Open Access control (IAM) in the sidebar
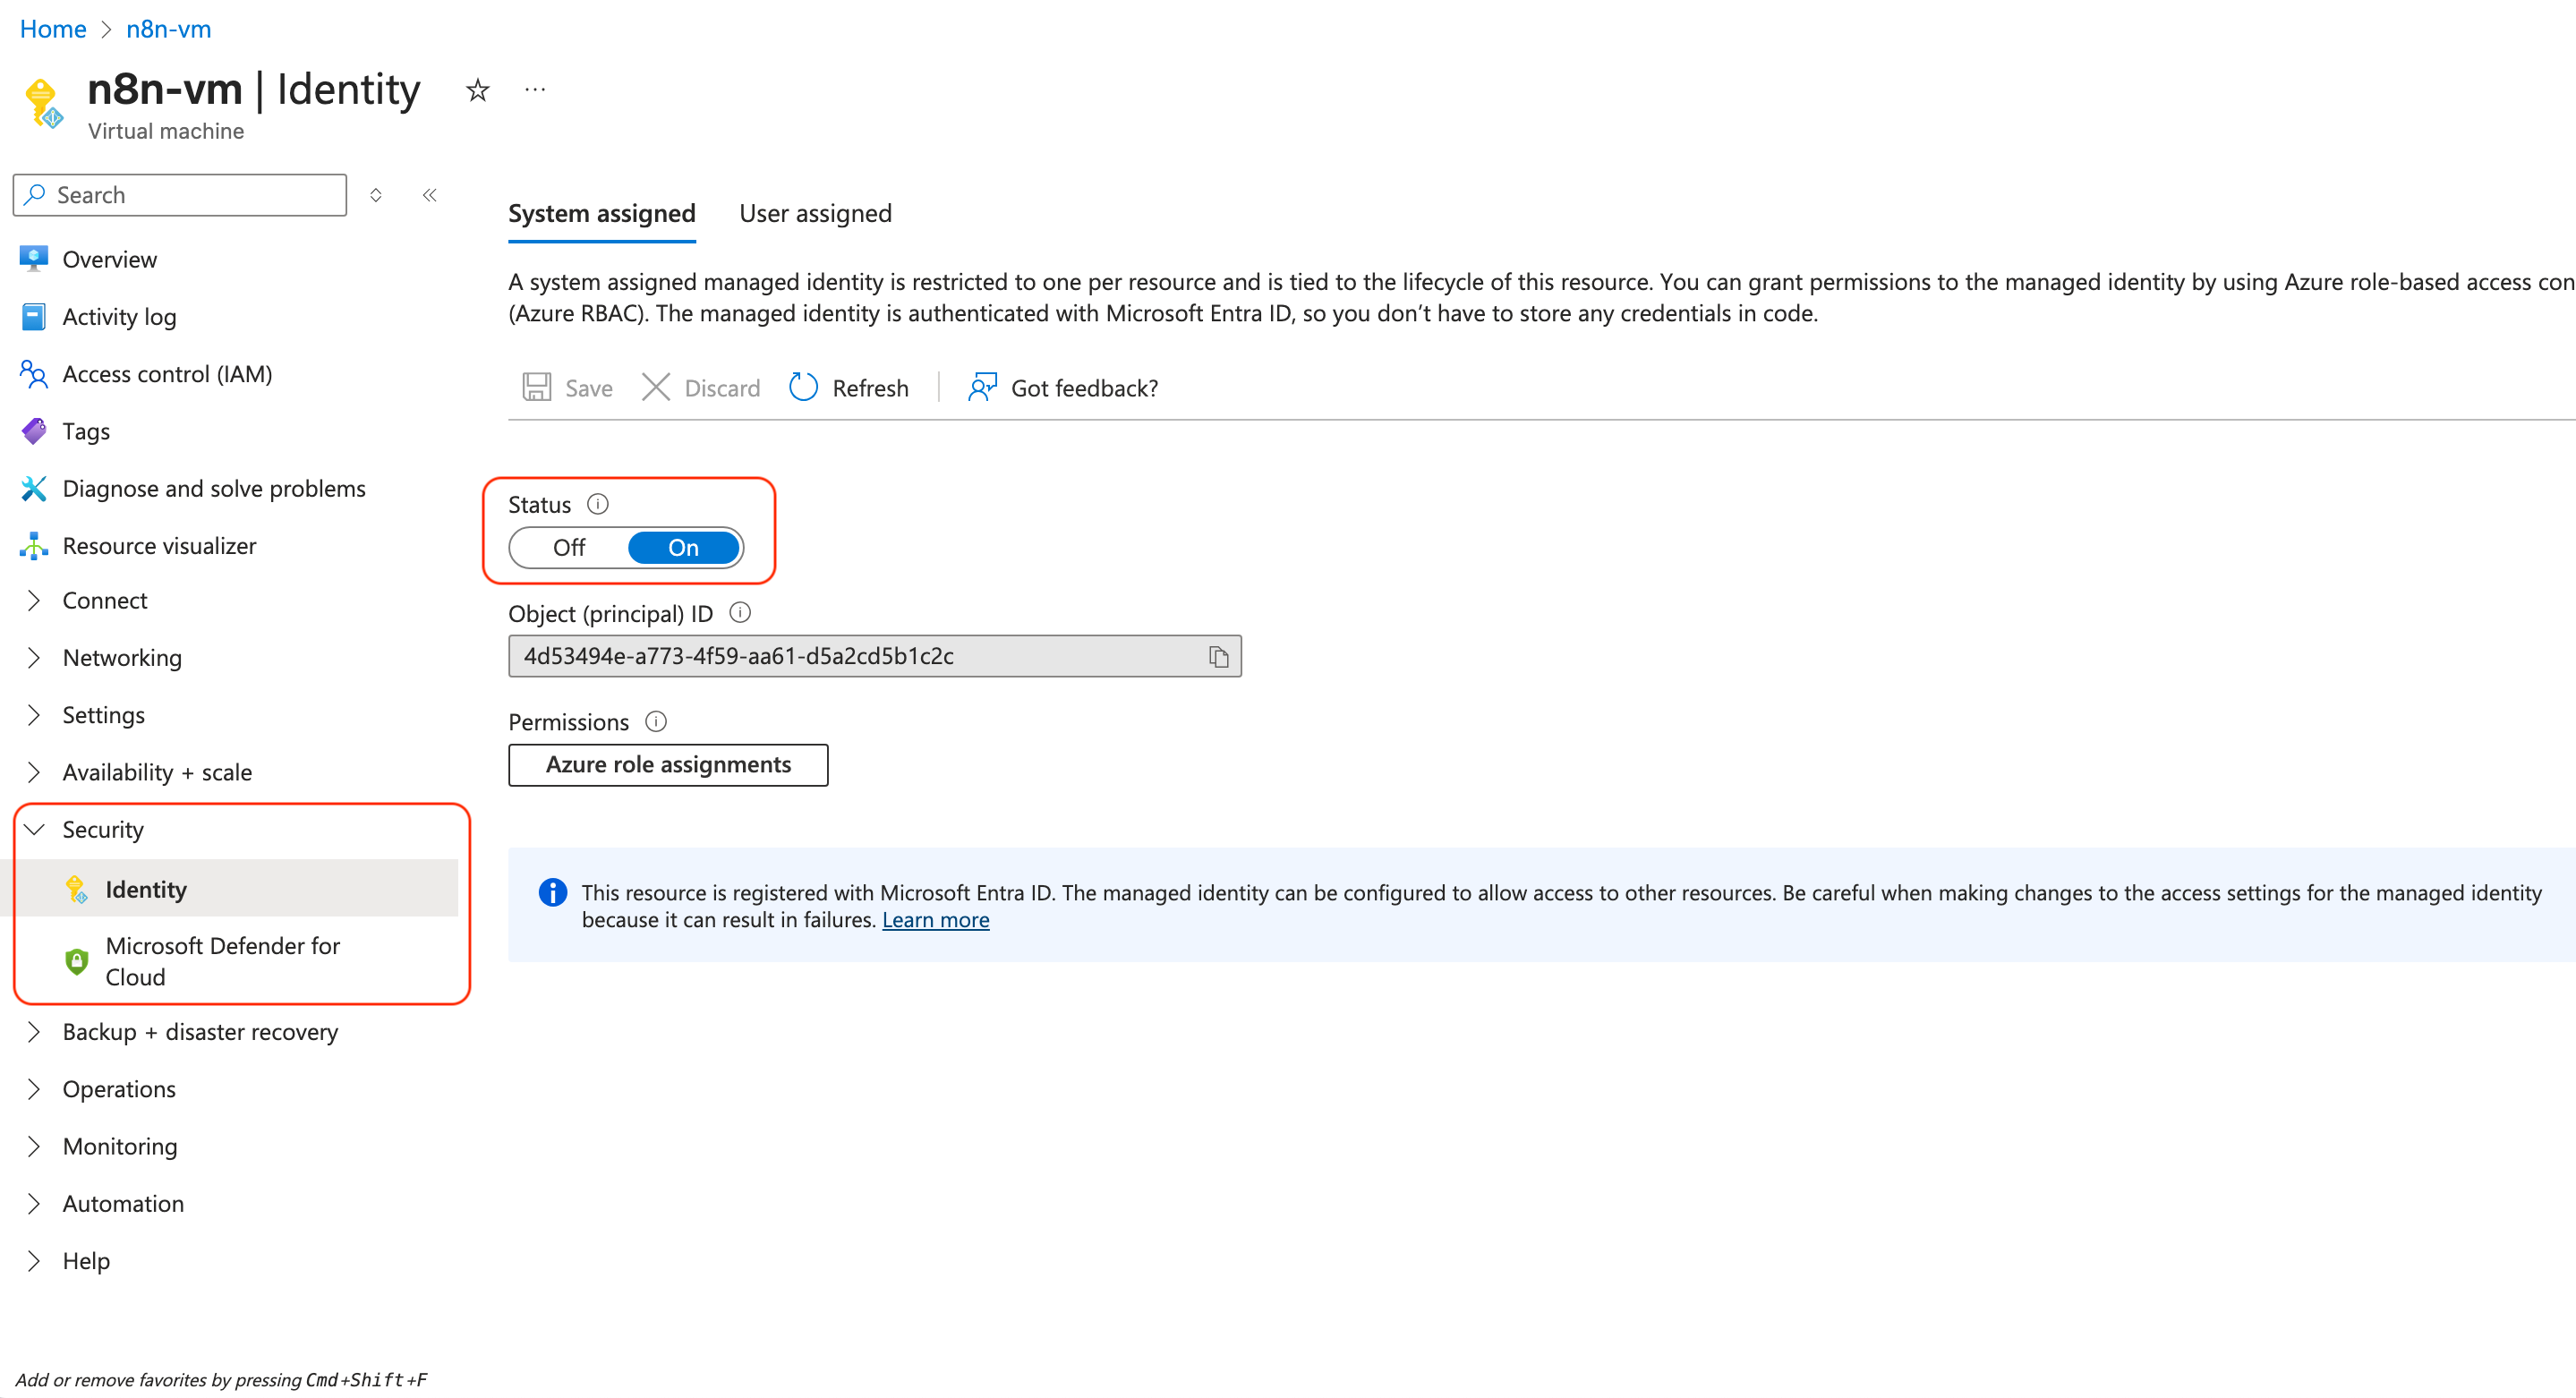The height and width of the screenshot is (1398, 2576). pos(167,374)
